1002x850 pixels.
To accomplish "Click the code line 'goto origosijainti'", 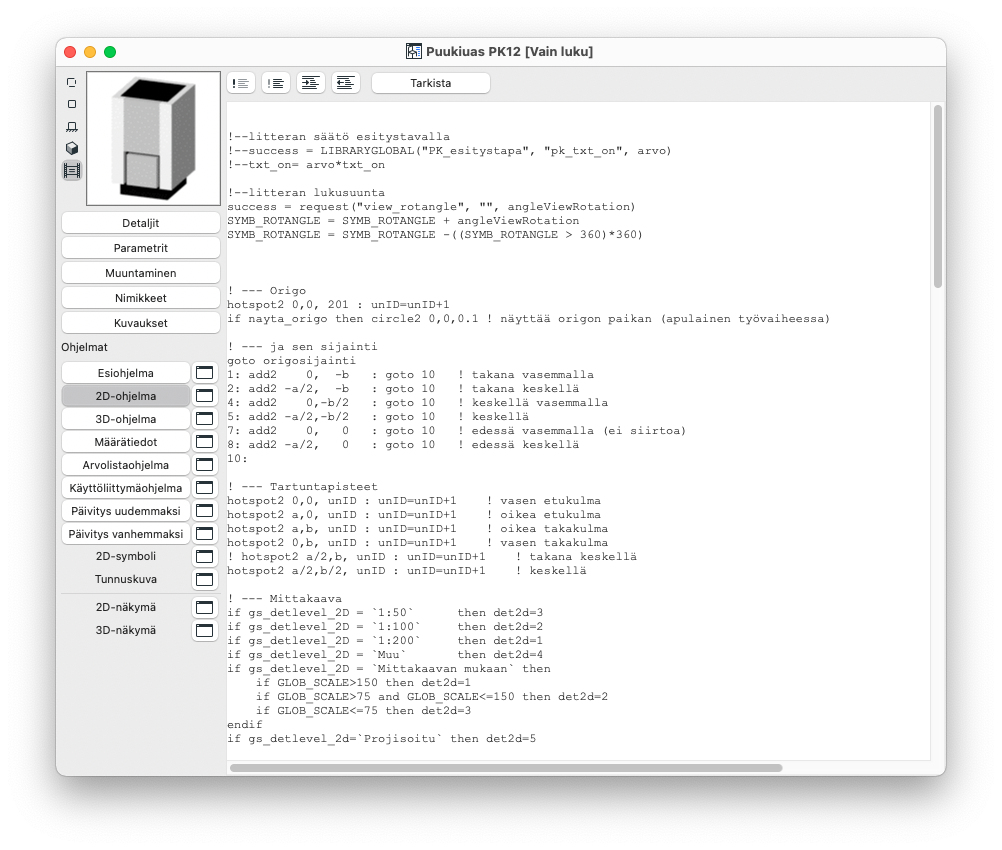I will pyautogui.click(x=291, y=360).
